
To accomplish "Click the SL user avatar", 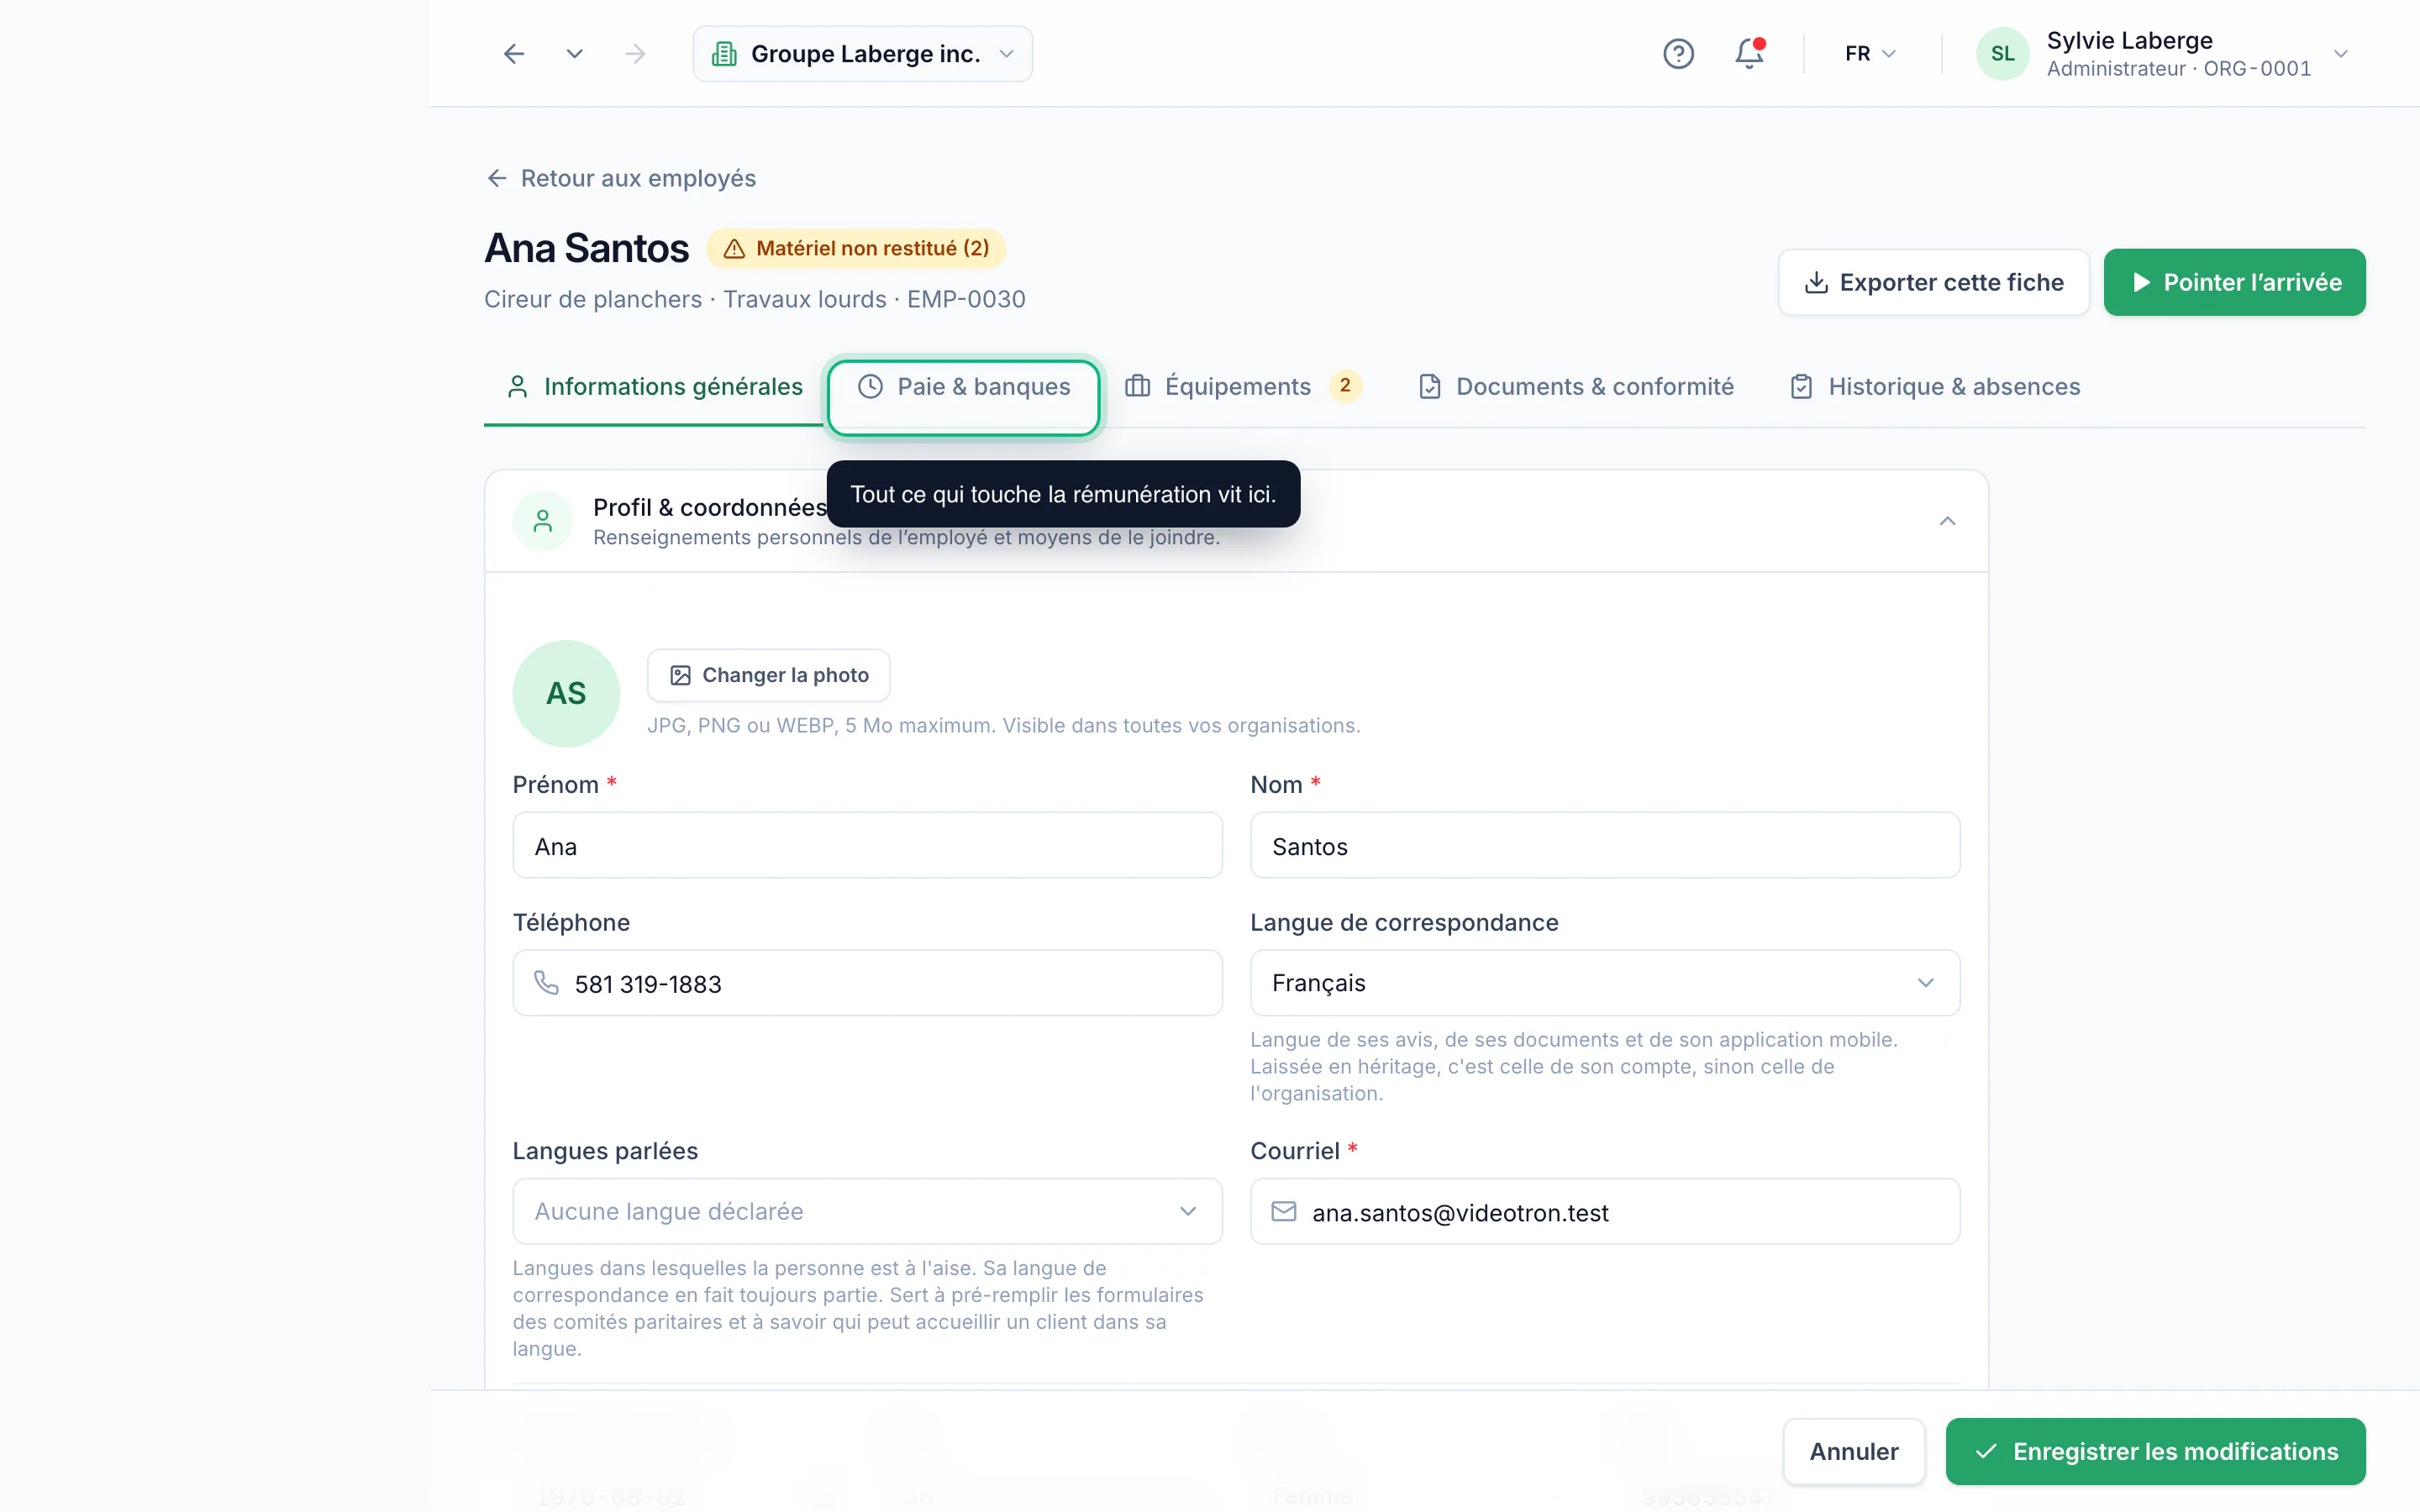I will click(2003, 54).
